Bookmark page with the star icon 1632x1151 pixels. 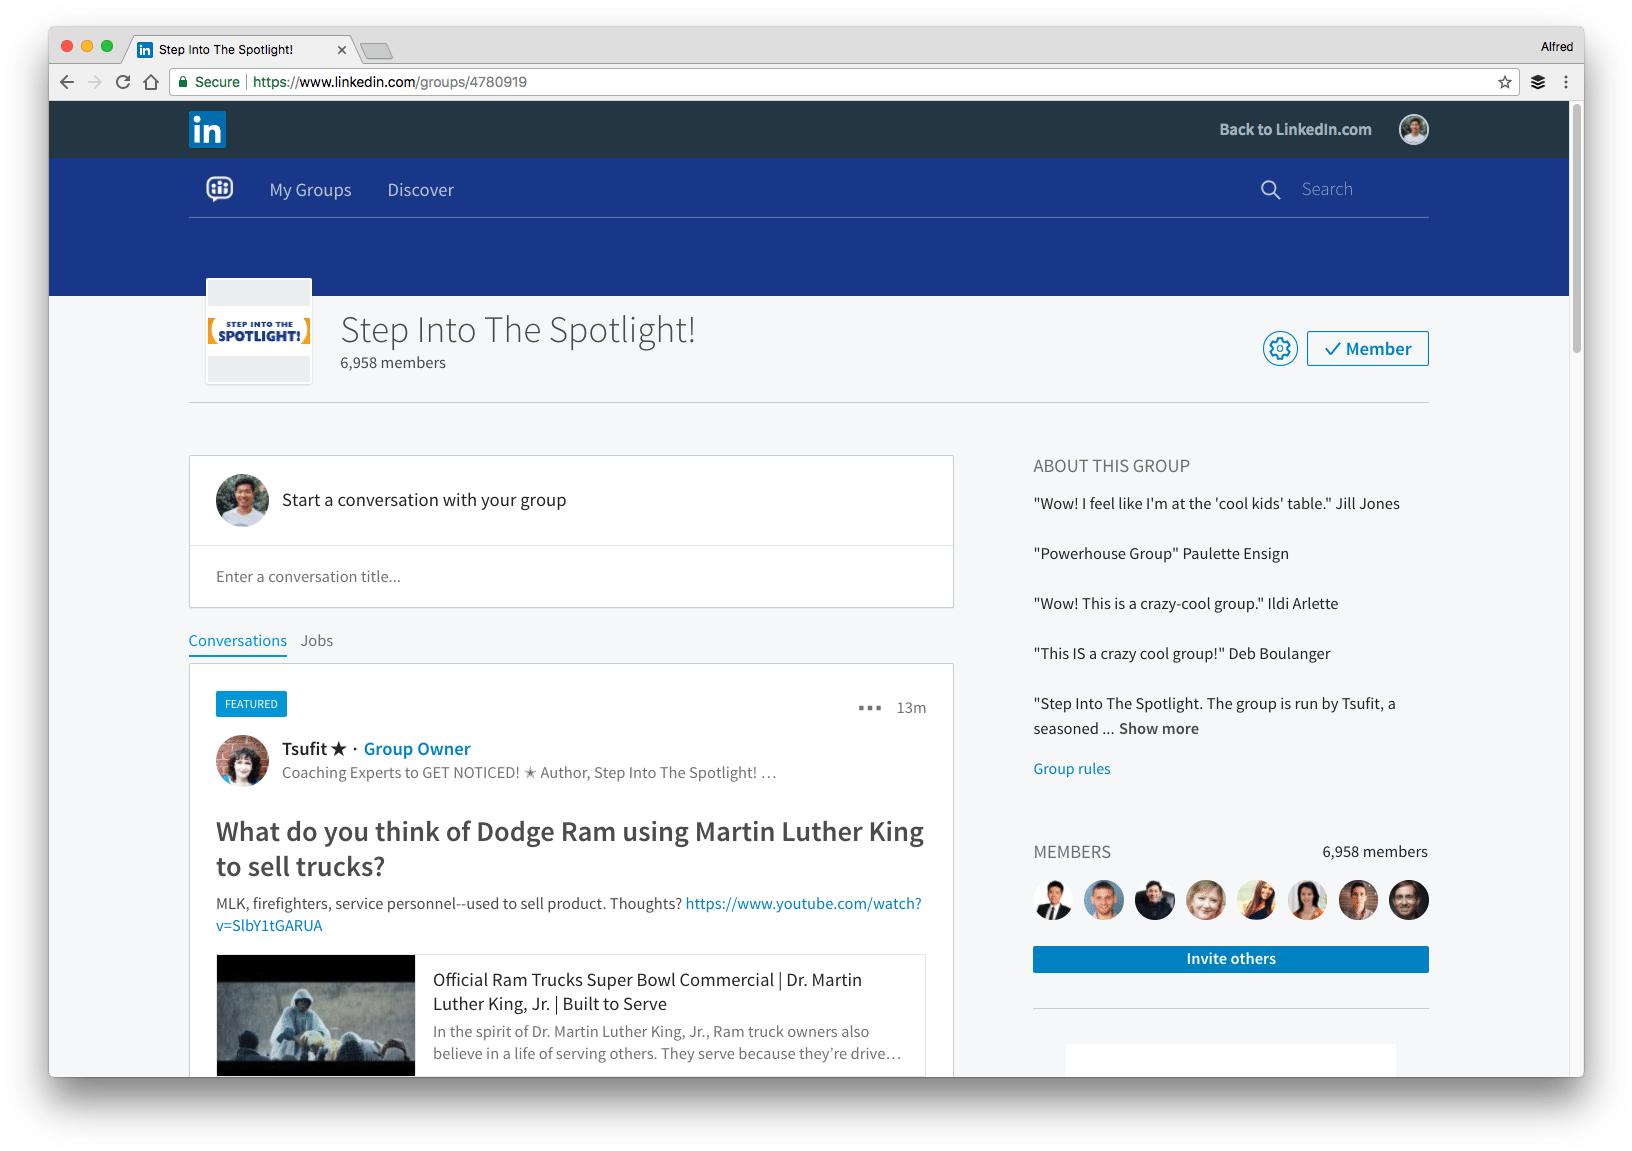point(1504,82)
